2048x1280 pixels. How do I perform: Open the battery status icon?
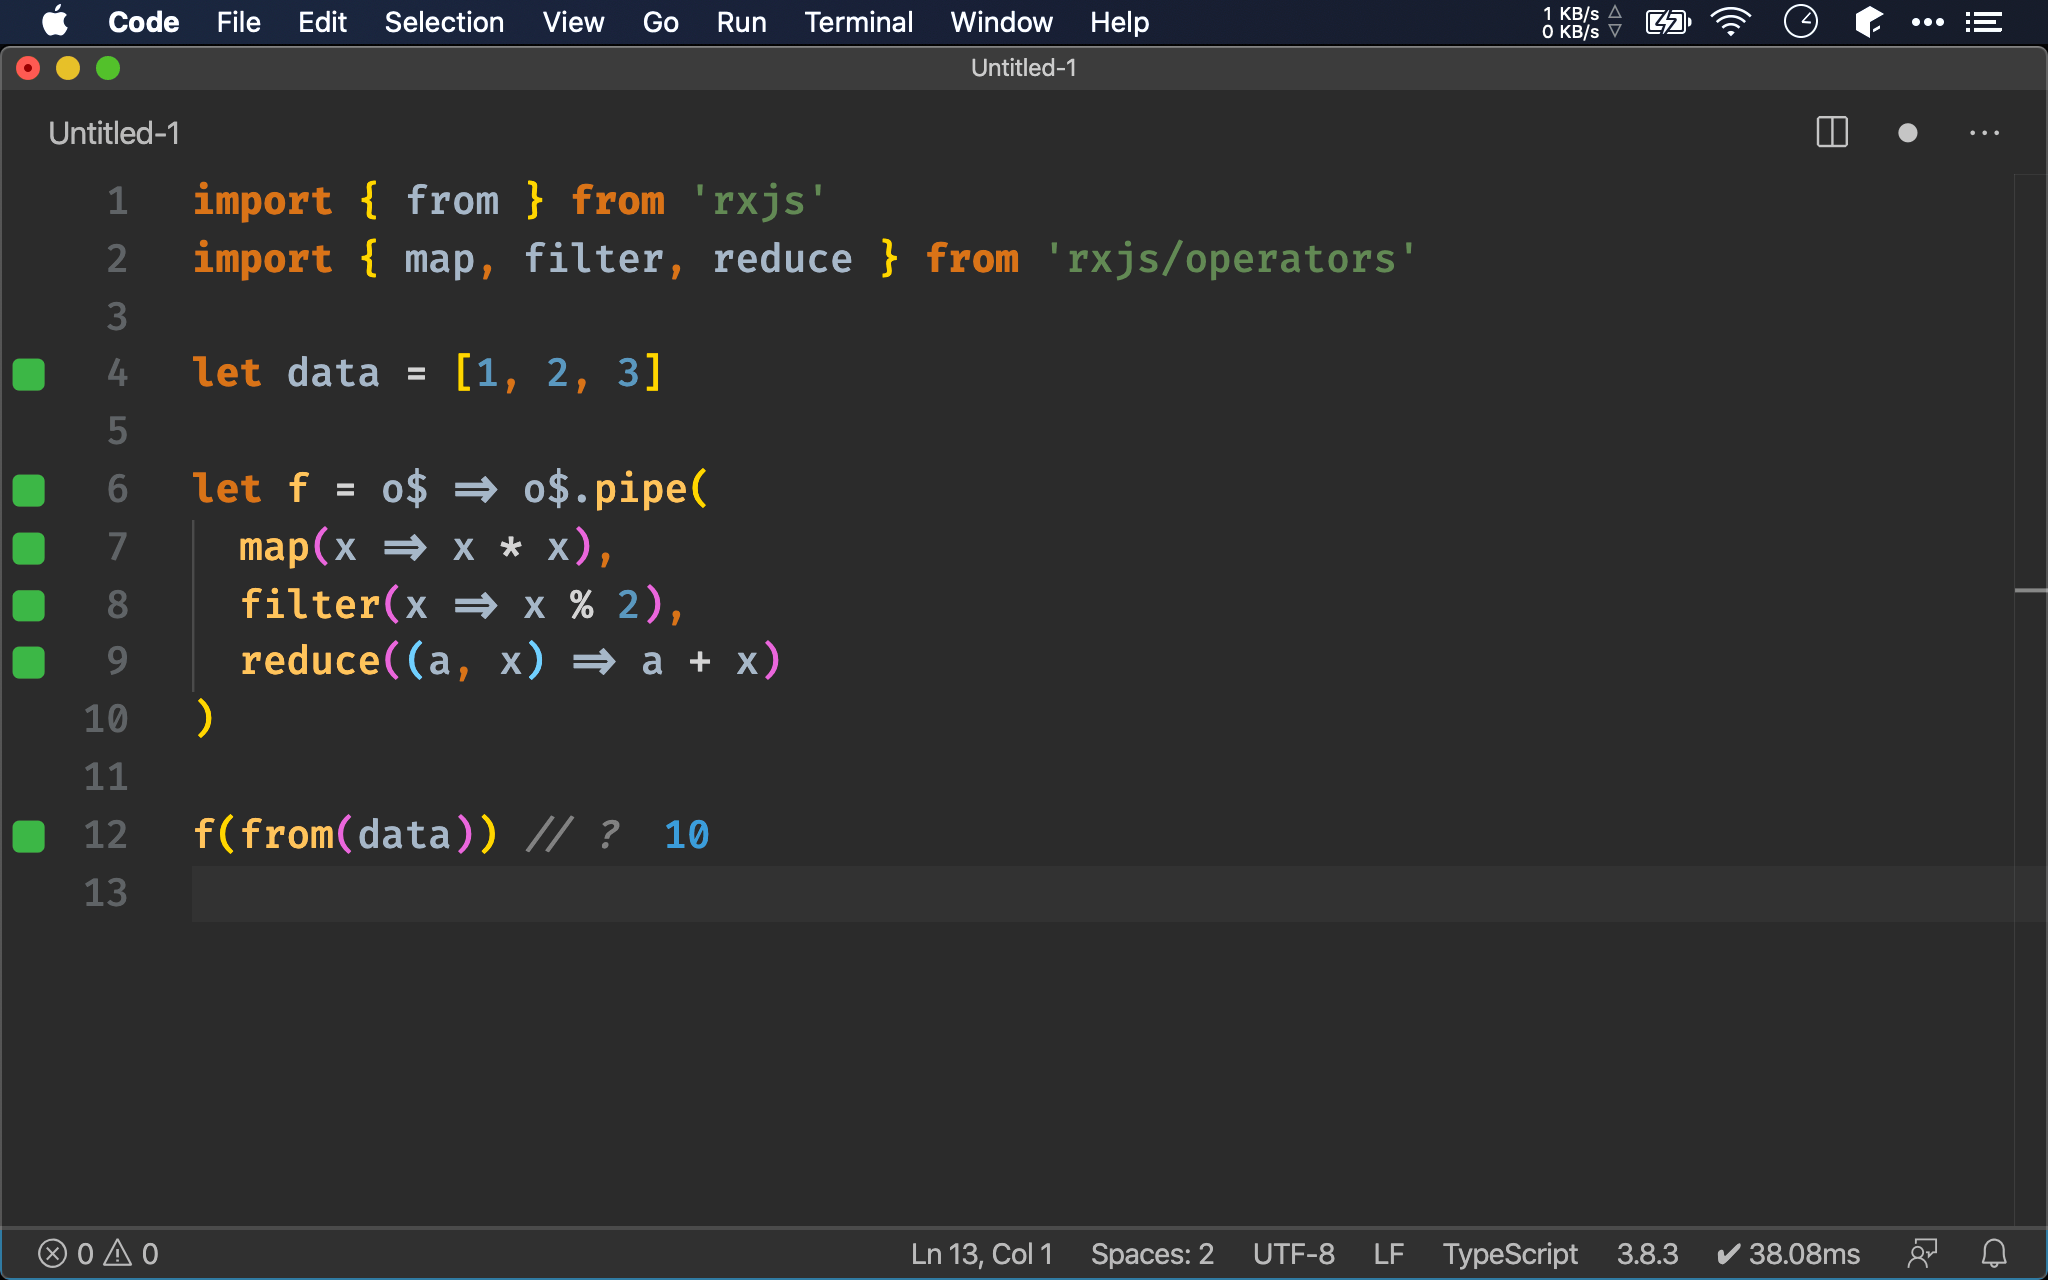tap(1668, 22)
